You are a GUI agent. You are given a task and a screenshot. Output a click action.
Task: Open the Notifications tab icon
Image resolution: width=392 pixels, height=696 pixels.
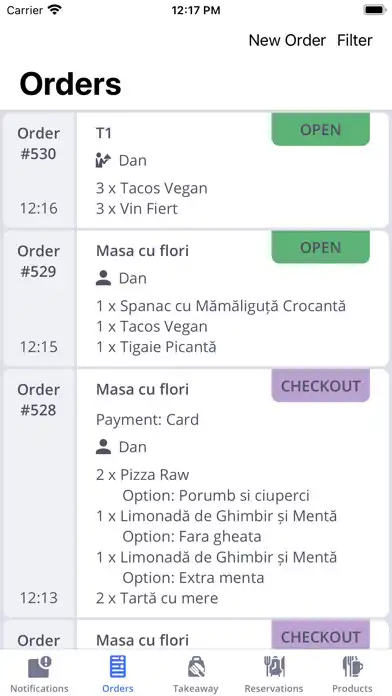click(x=40, y=667)
